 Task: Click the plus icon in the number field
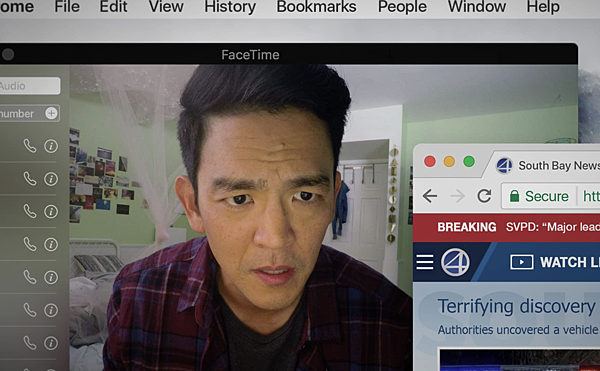pyautogui.click(x=51, y=113)
